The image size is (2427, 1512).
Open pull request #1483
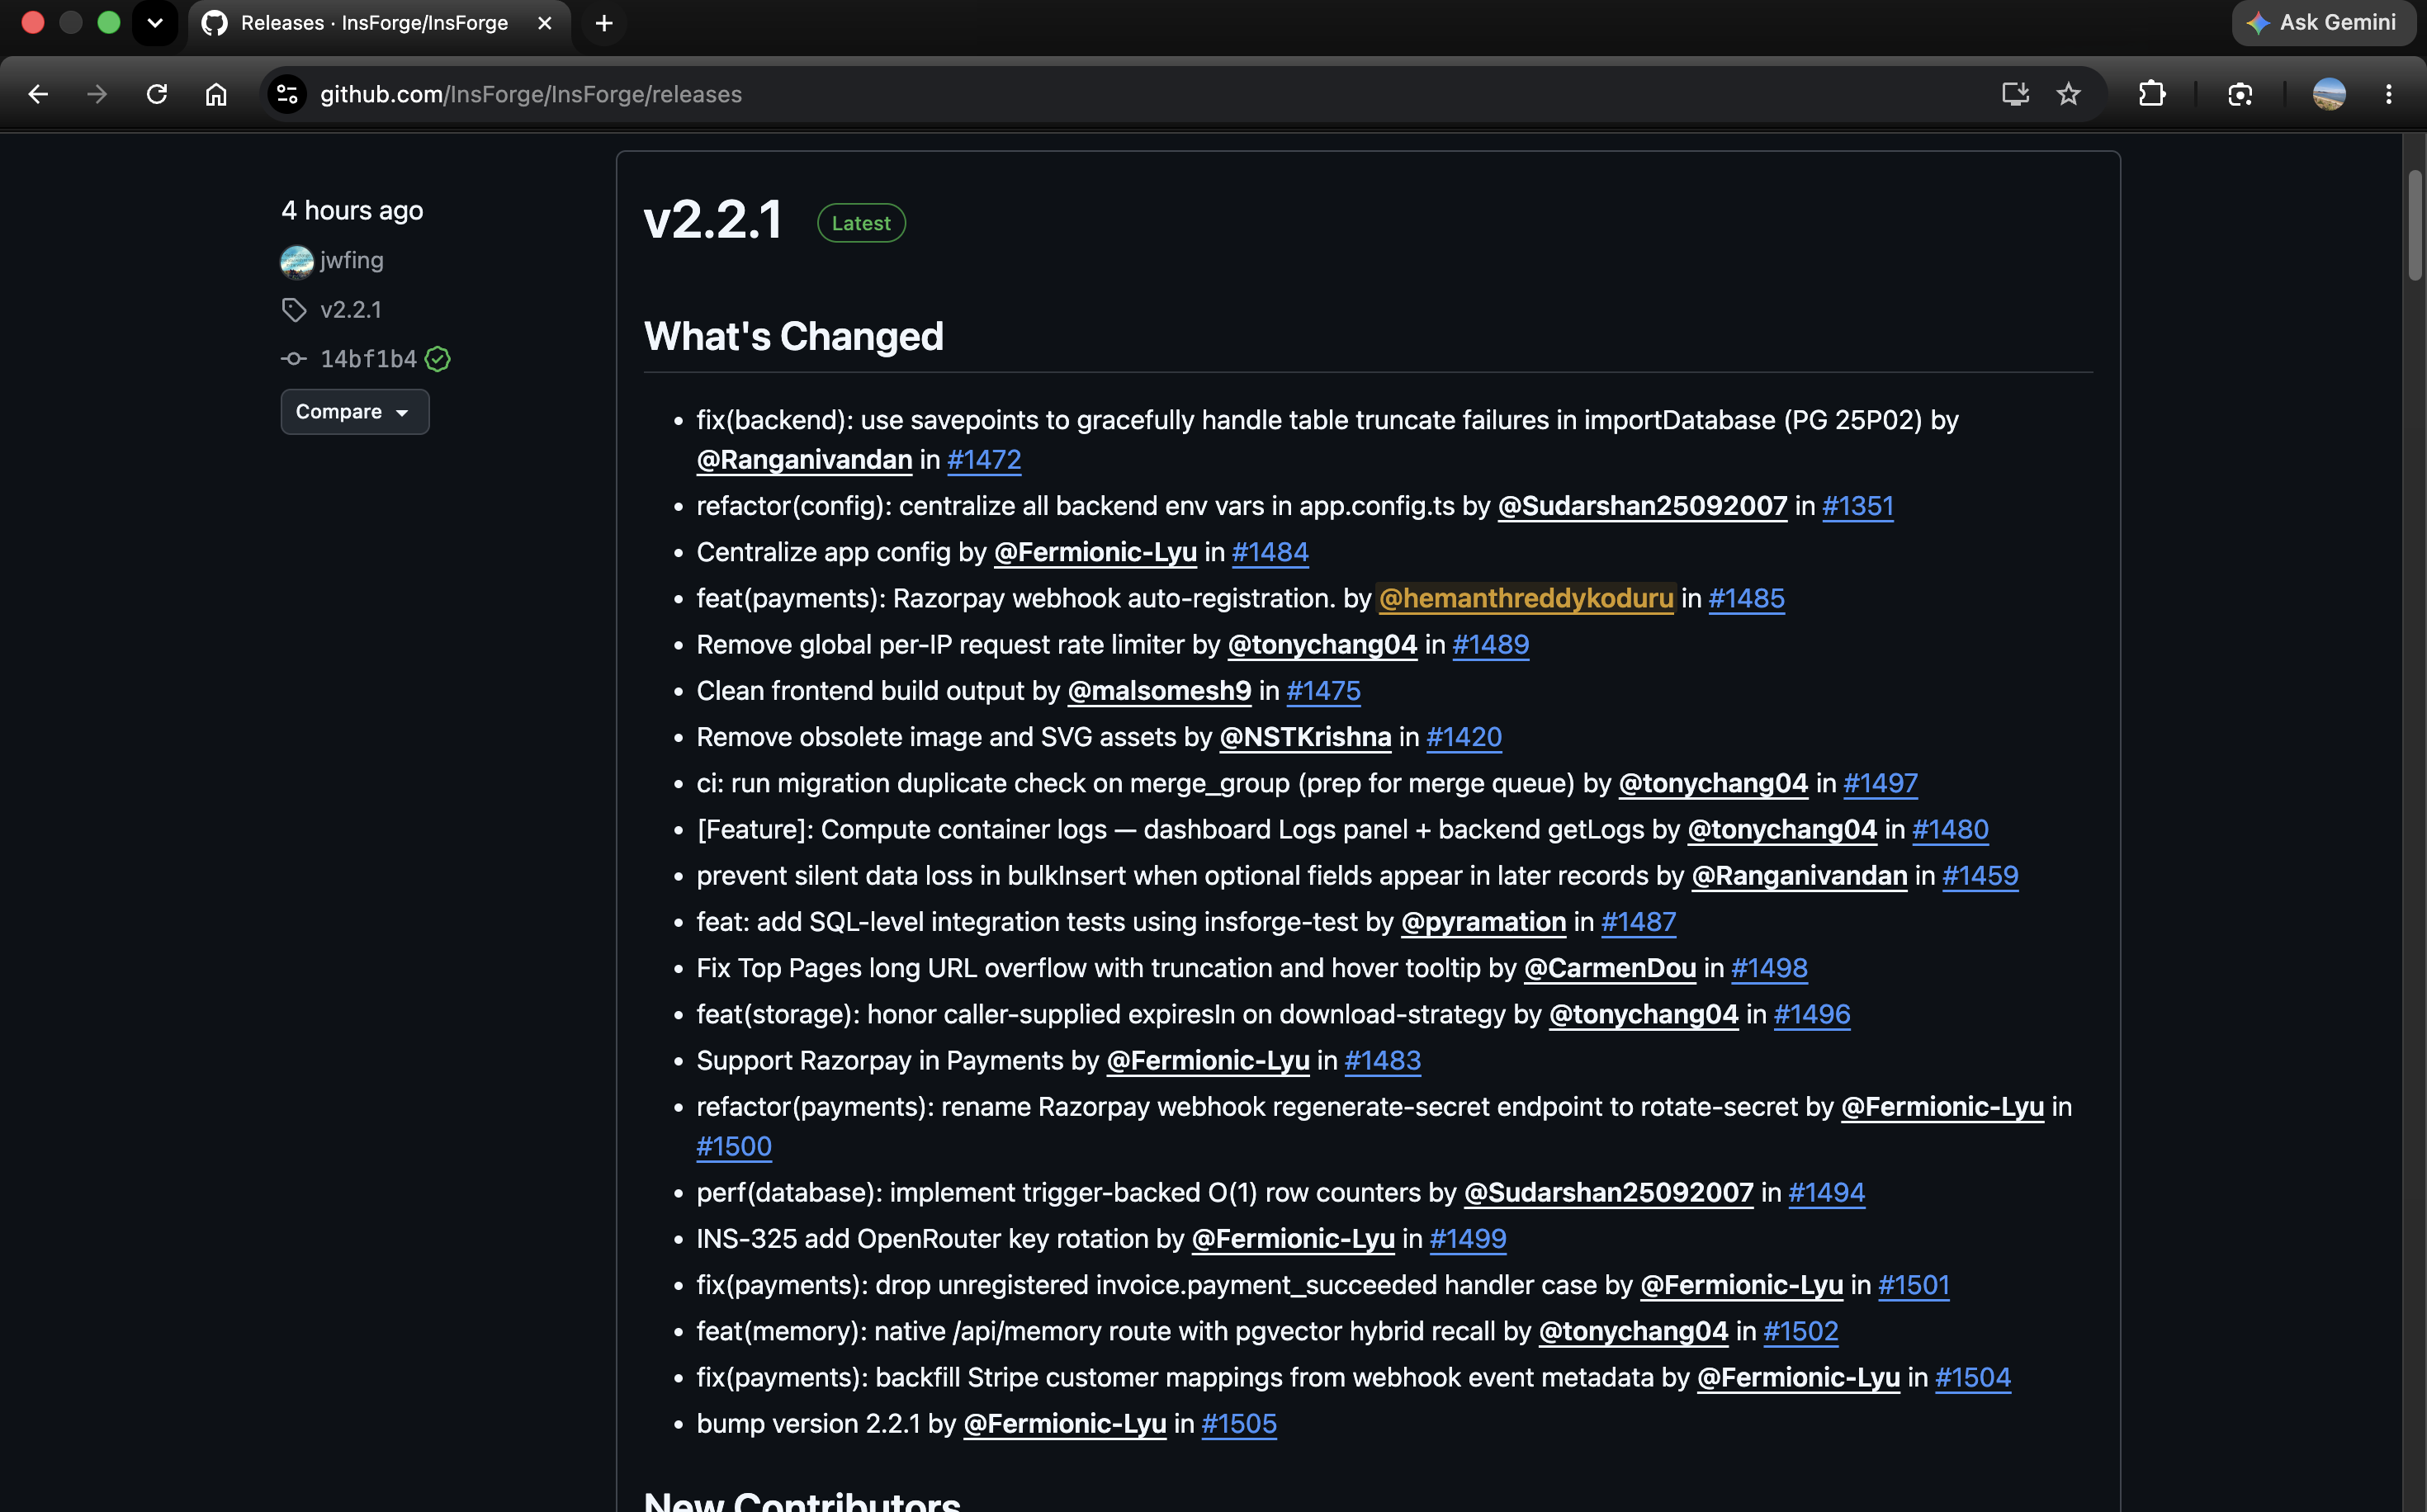click(x=1383, y=1060)
